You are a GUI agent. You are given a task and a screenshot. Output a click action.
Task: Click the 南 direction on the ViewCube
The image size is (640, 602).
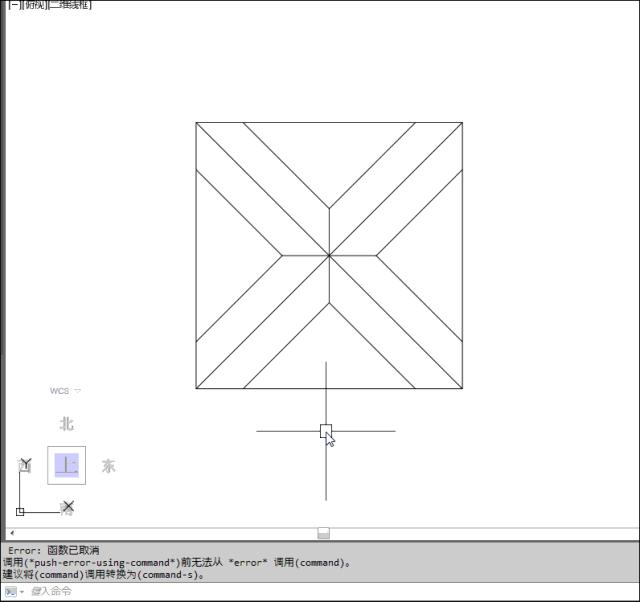[66, 508]
